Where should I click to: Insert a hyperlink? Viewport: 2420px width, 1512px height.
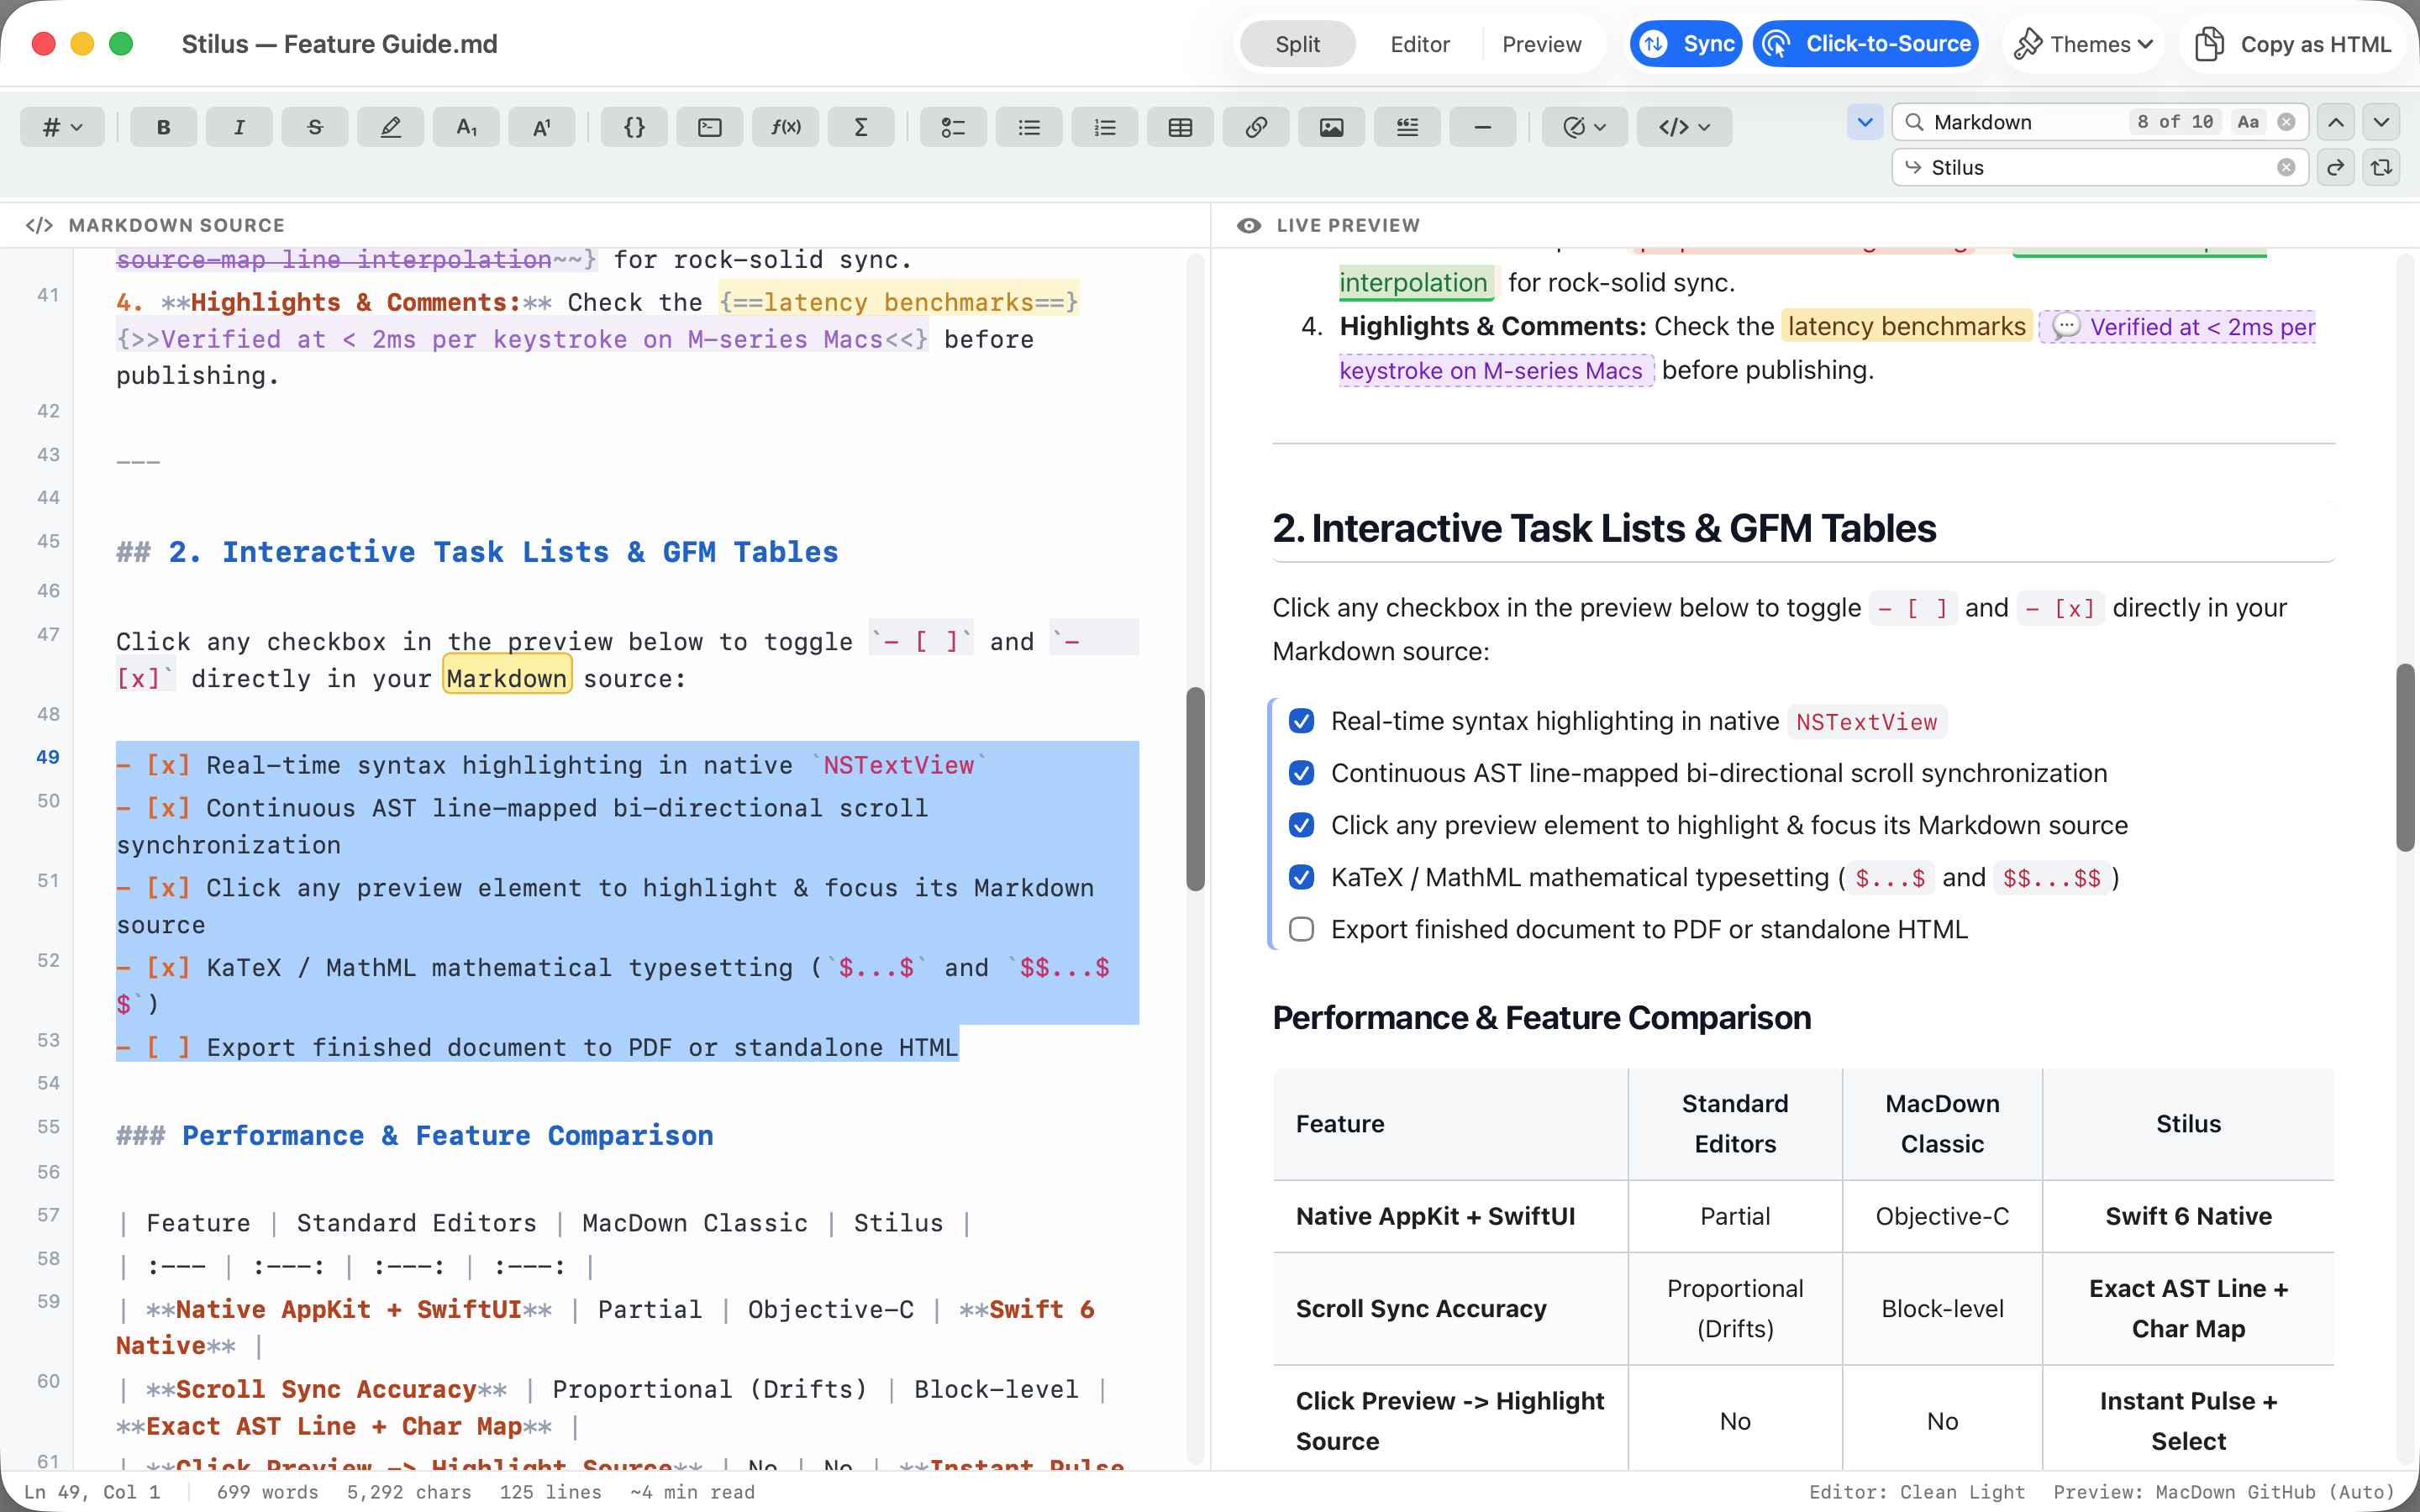pyautogui.click(x=1256, y=127)
